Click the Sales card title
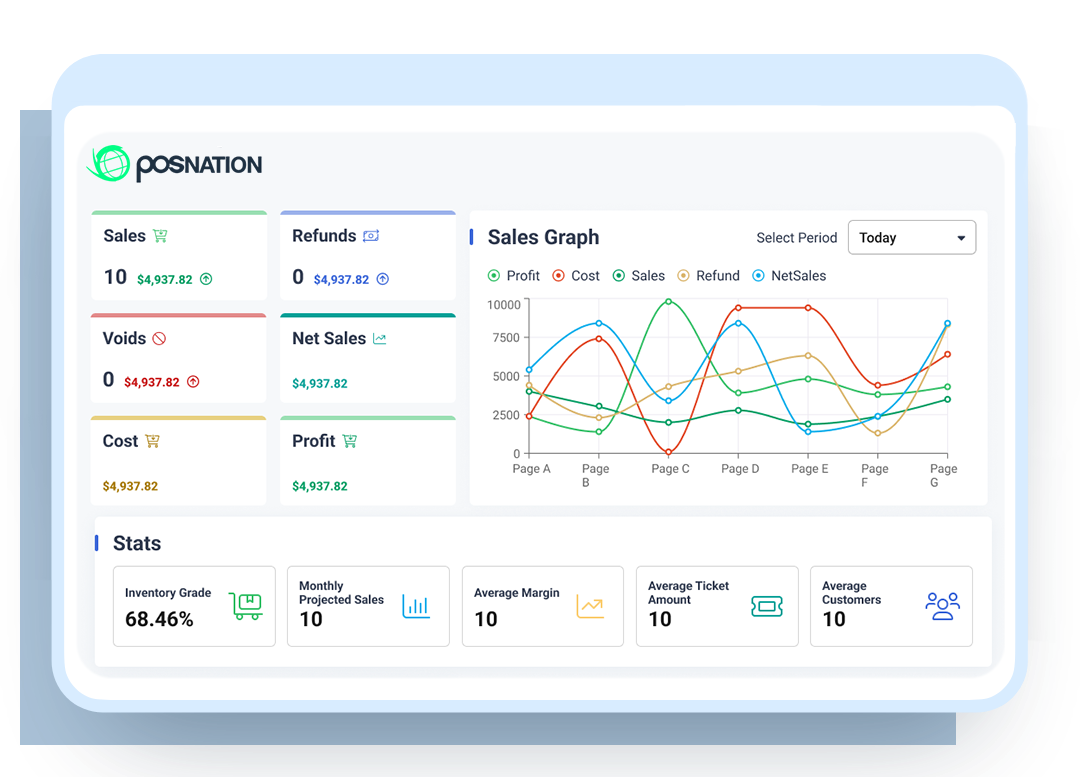The width and height of the screenshot is (1080, 777). click(x=125, y=236)
